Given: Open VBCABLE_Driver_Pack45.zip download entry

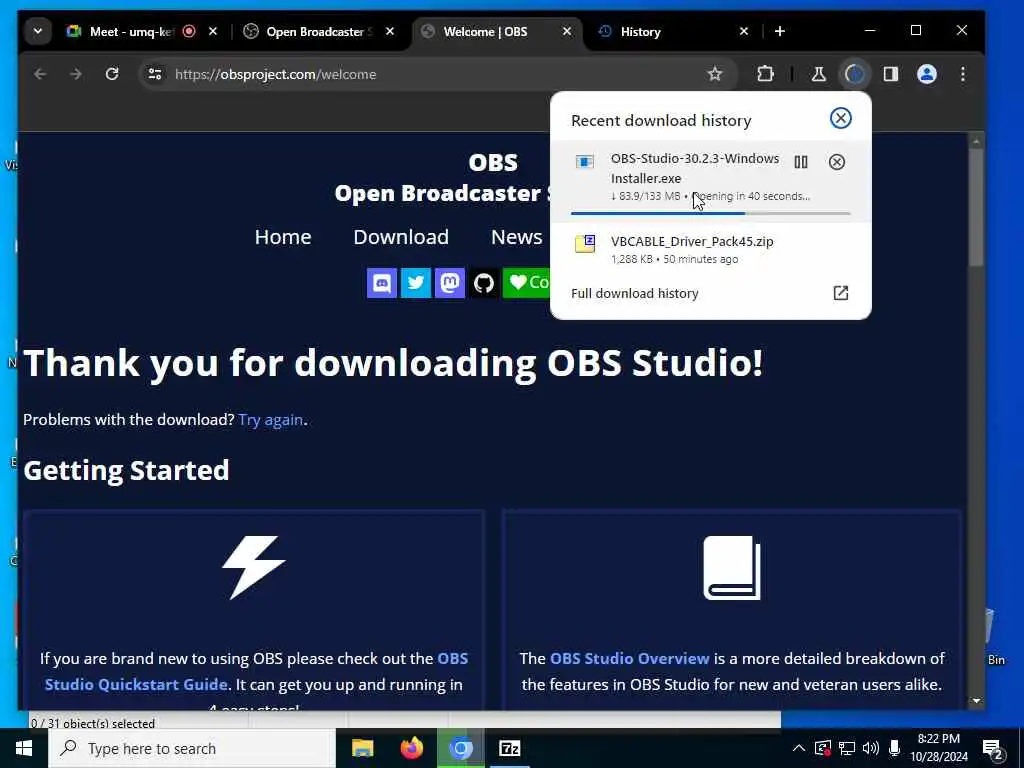Looking at the screenshot, I should pos(711,249).
